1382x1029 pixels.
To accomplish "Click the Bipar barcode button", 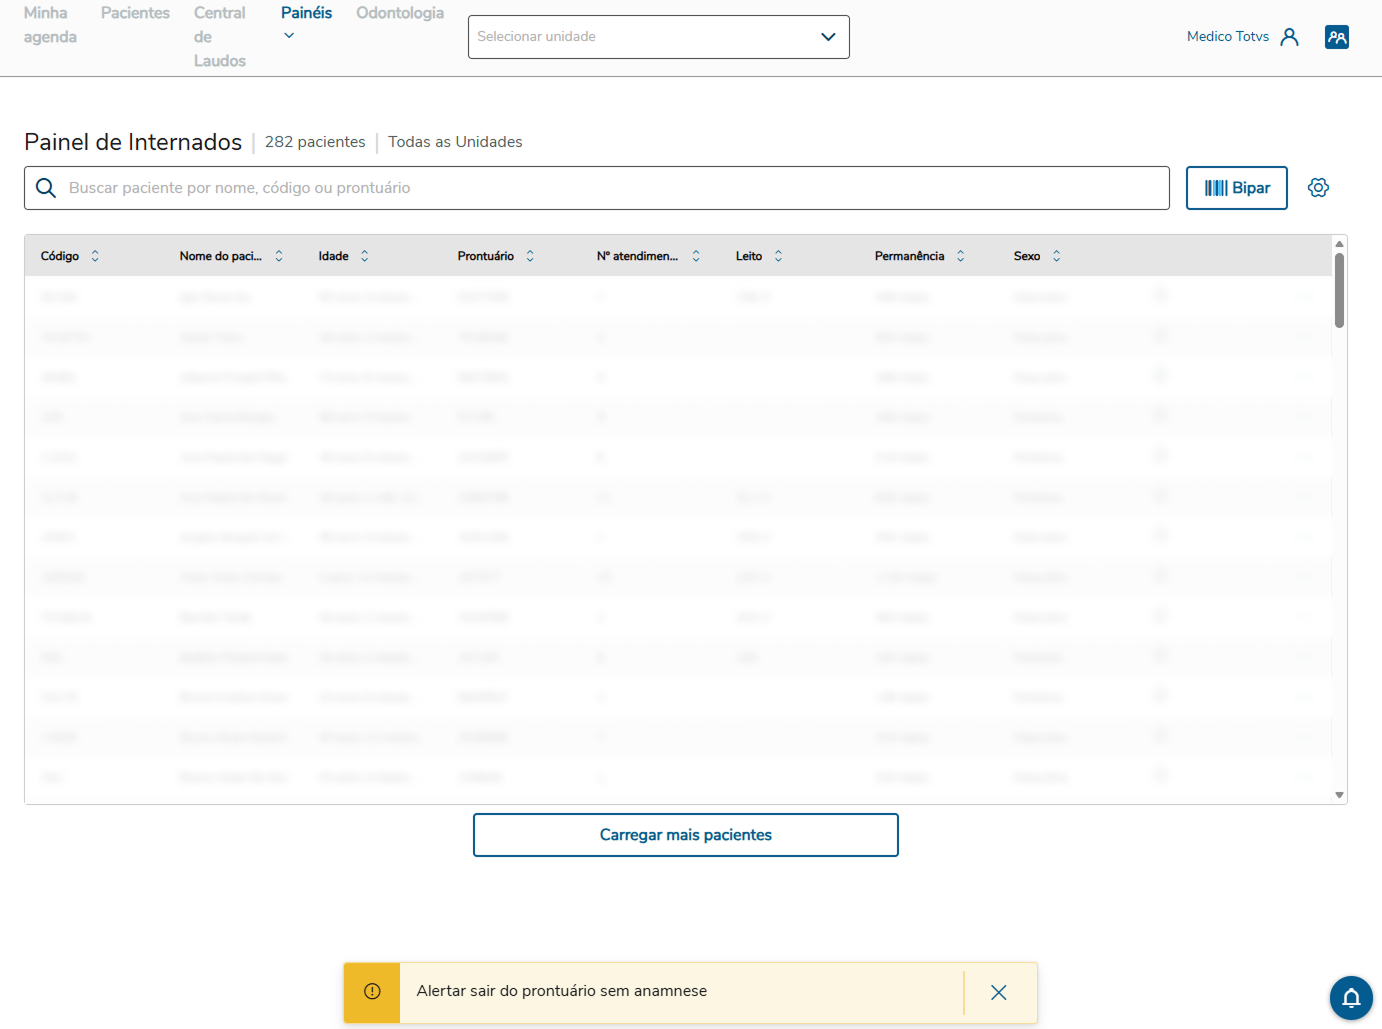I will [1237, 188].
